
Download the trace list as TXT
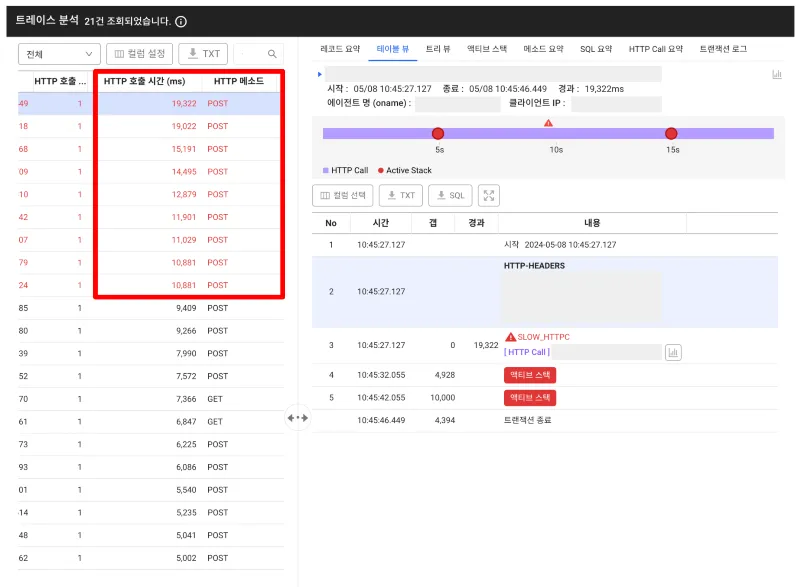tap(204, 54)
